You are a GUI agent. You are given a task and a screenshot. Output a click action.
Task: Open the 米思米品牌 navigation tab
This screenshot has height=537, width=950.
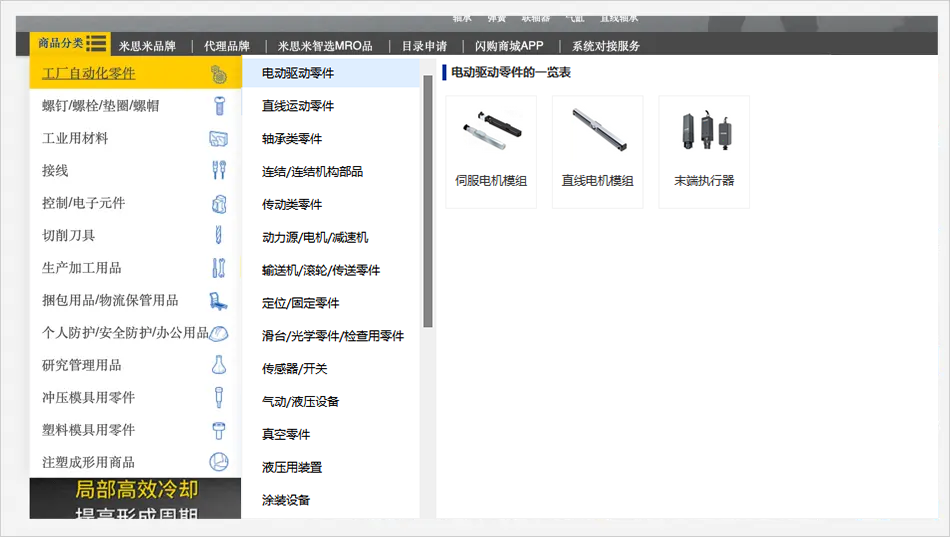[x=147, y=46]
